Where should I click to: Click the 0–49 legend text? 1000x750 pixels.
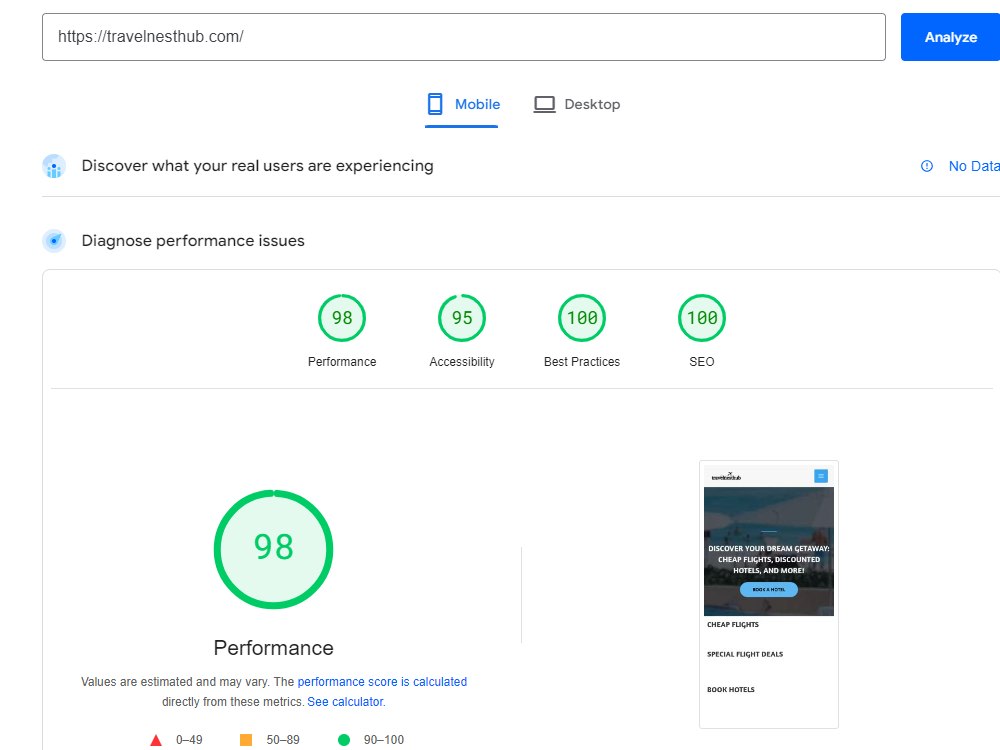pyautogui.click(x=189, y=740)
